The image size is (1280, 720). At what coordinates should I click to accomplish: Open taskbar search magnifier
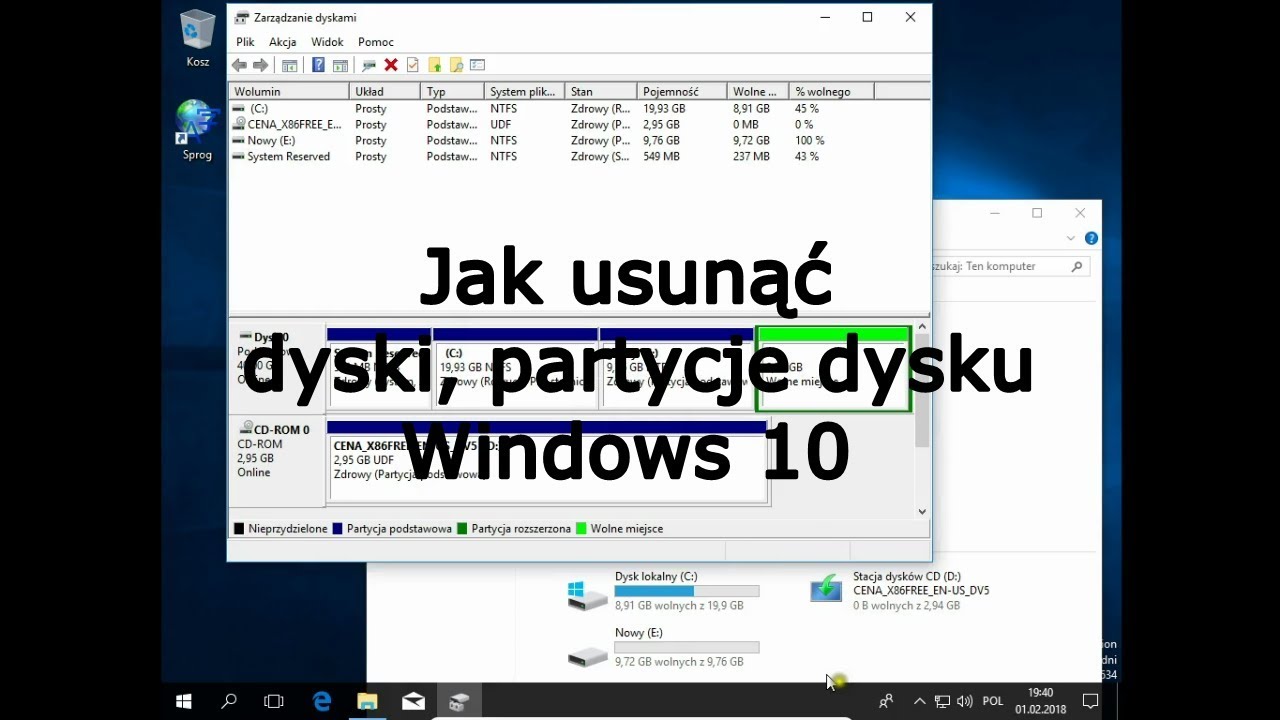point(229,702)
